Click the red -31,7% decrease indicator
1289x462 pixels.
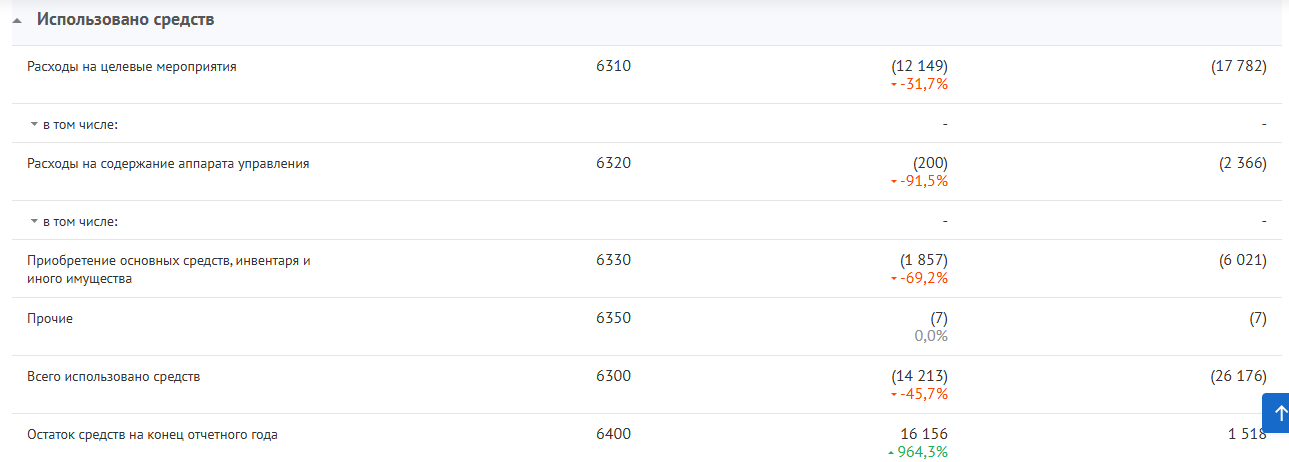tap(920, 85)
